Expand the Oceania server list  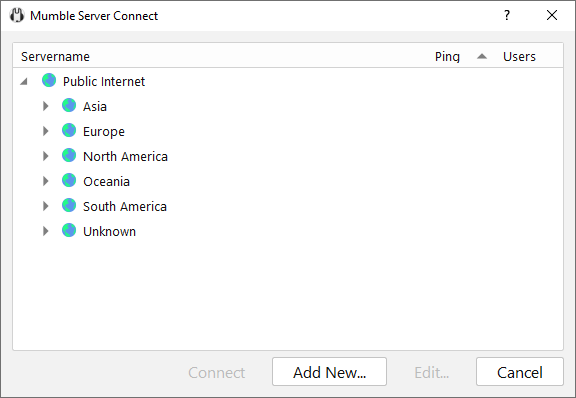46,181
